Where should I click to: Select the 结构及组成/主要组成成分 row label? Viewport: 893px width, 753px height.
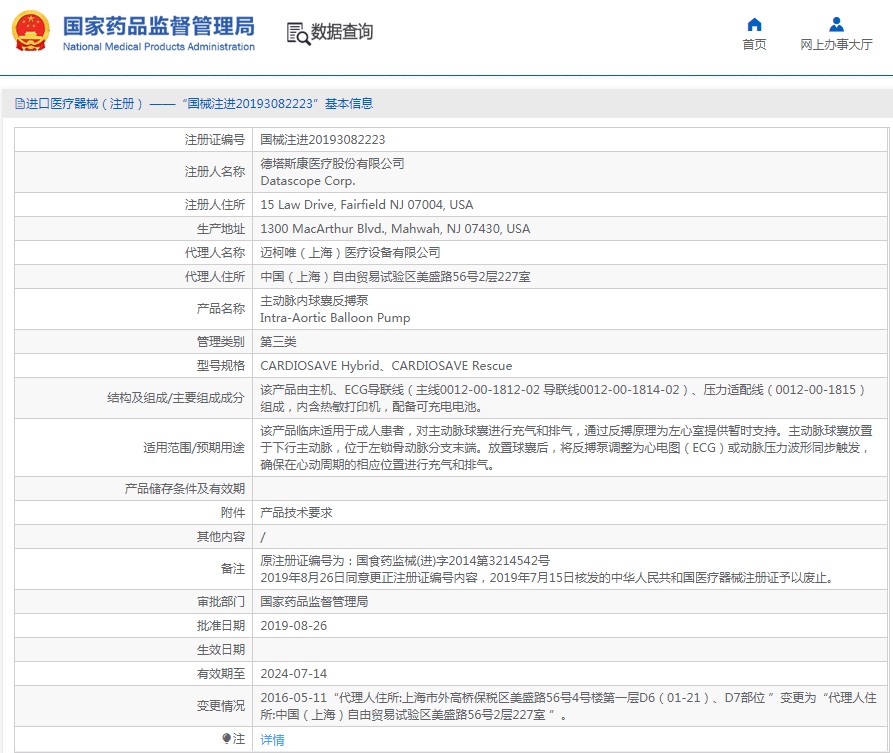point(175,398)
